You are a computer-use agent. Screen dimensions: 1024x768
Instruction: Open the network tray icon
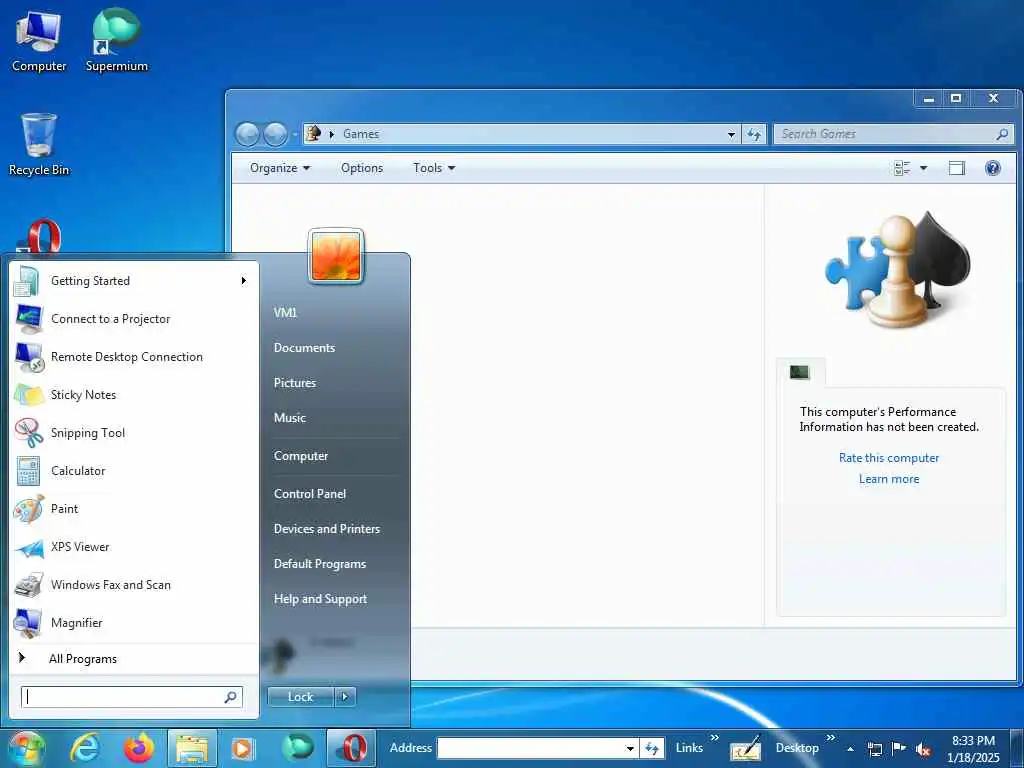pyautogui.click(x=874, y=749)
